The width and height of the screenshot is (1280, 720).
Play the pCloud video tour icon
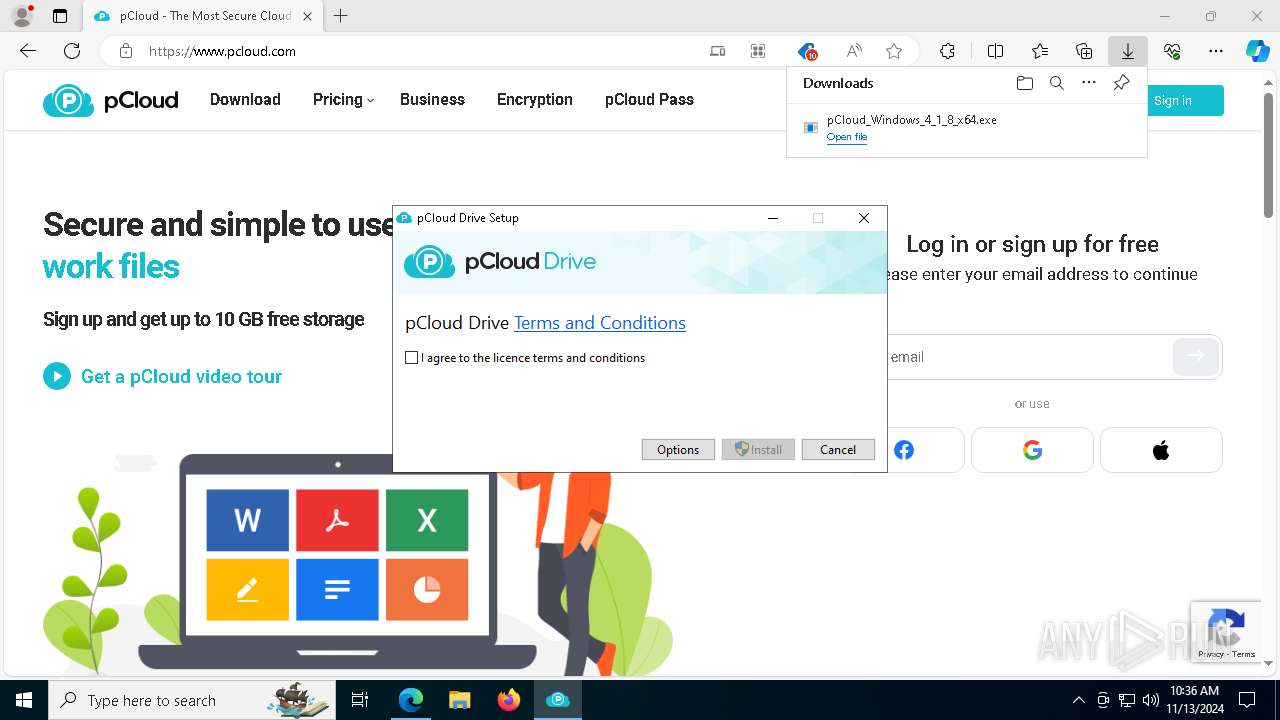[57, 376]
